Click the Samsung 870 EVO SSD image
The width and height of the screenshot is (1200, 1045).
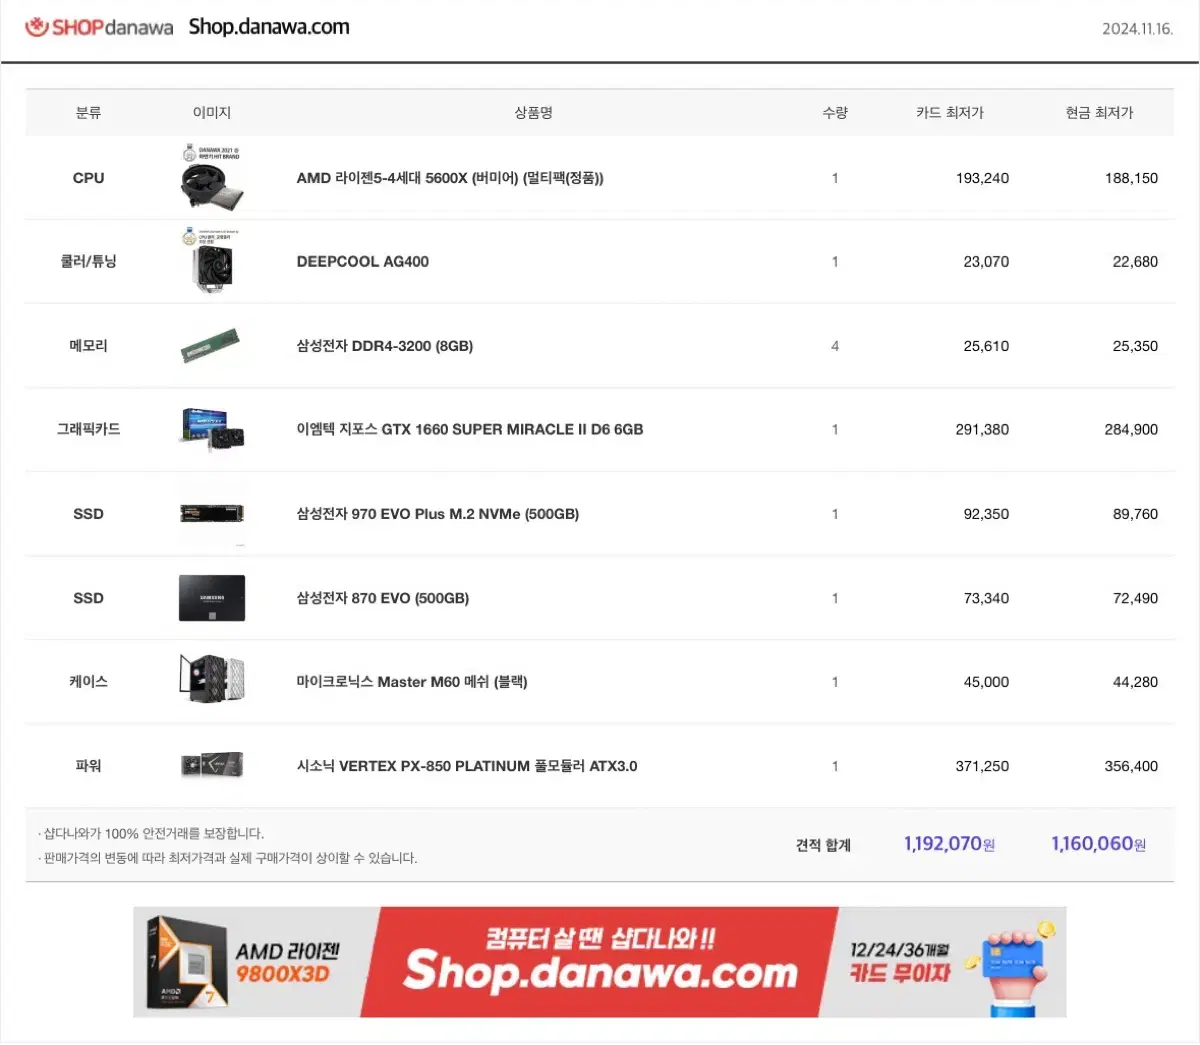coord(212,598)
